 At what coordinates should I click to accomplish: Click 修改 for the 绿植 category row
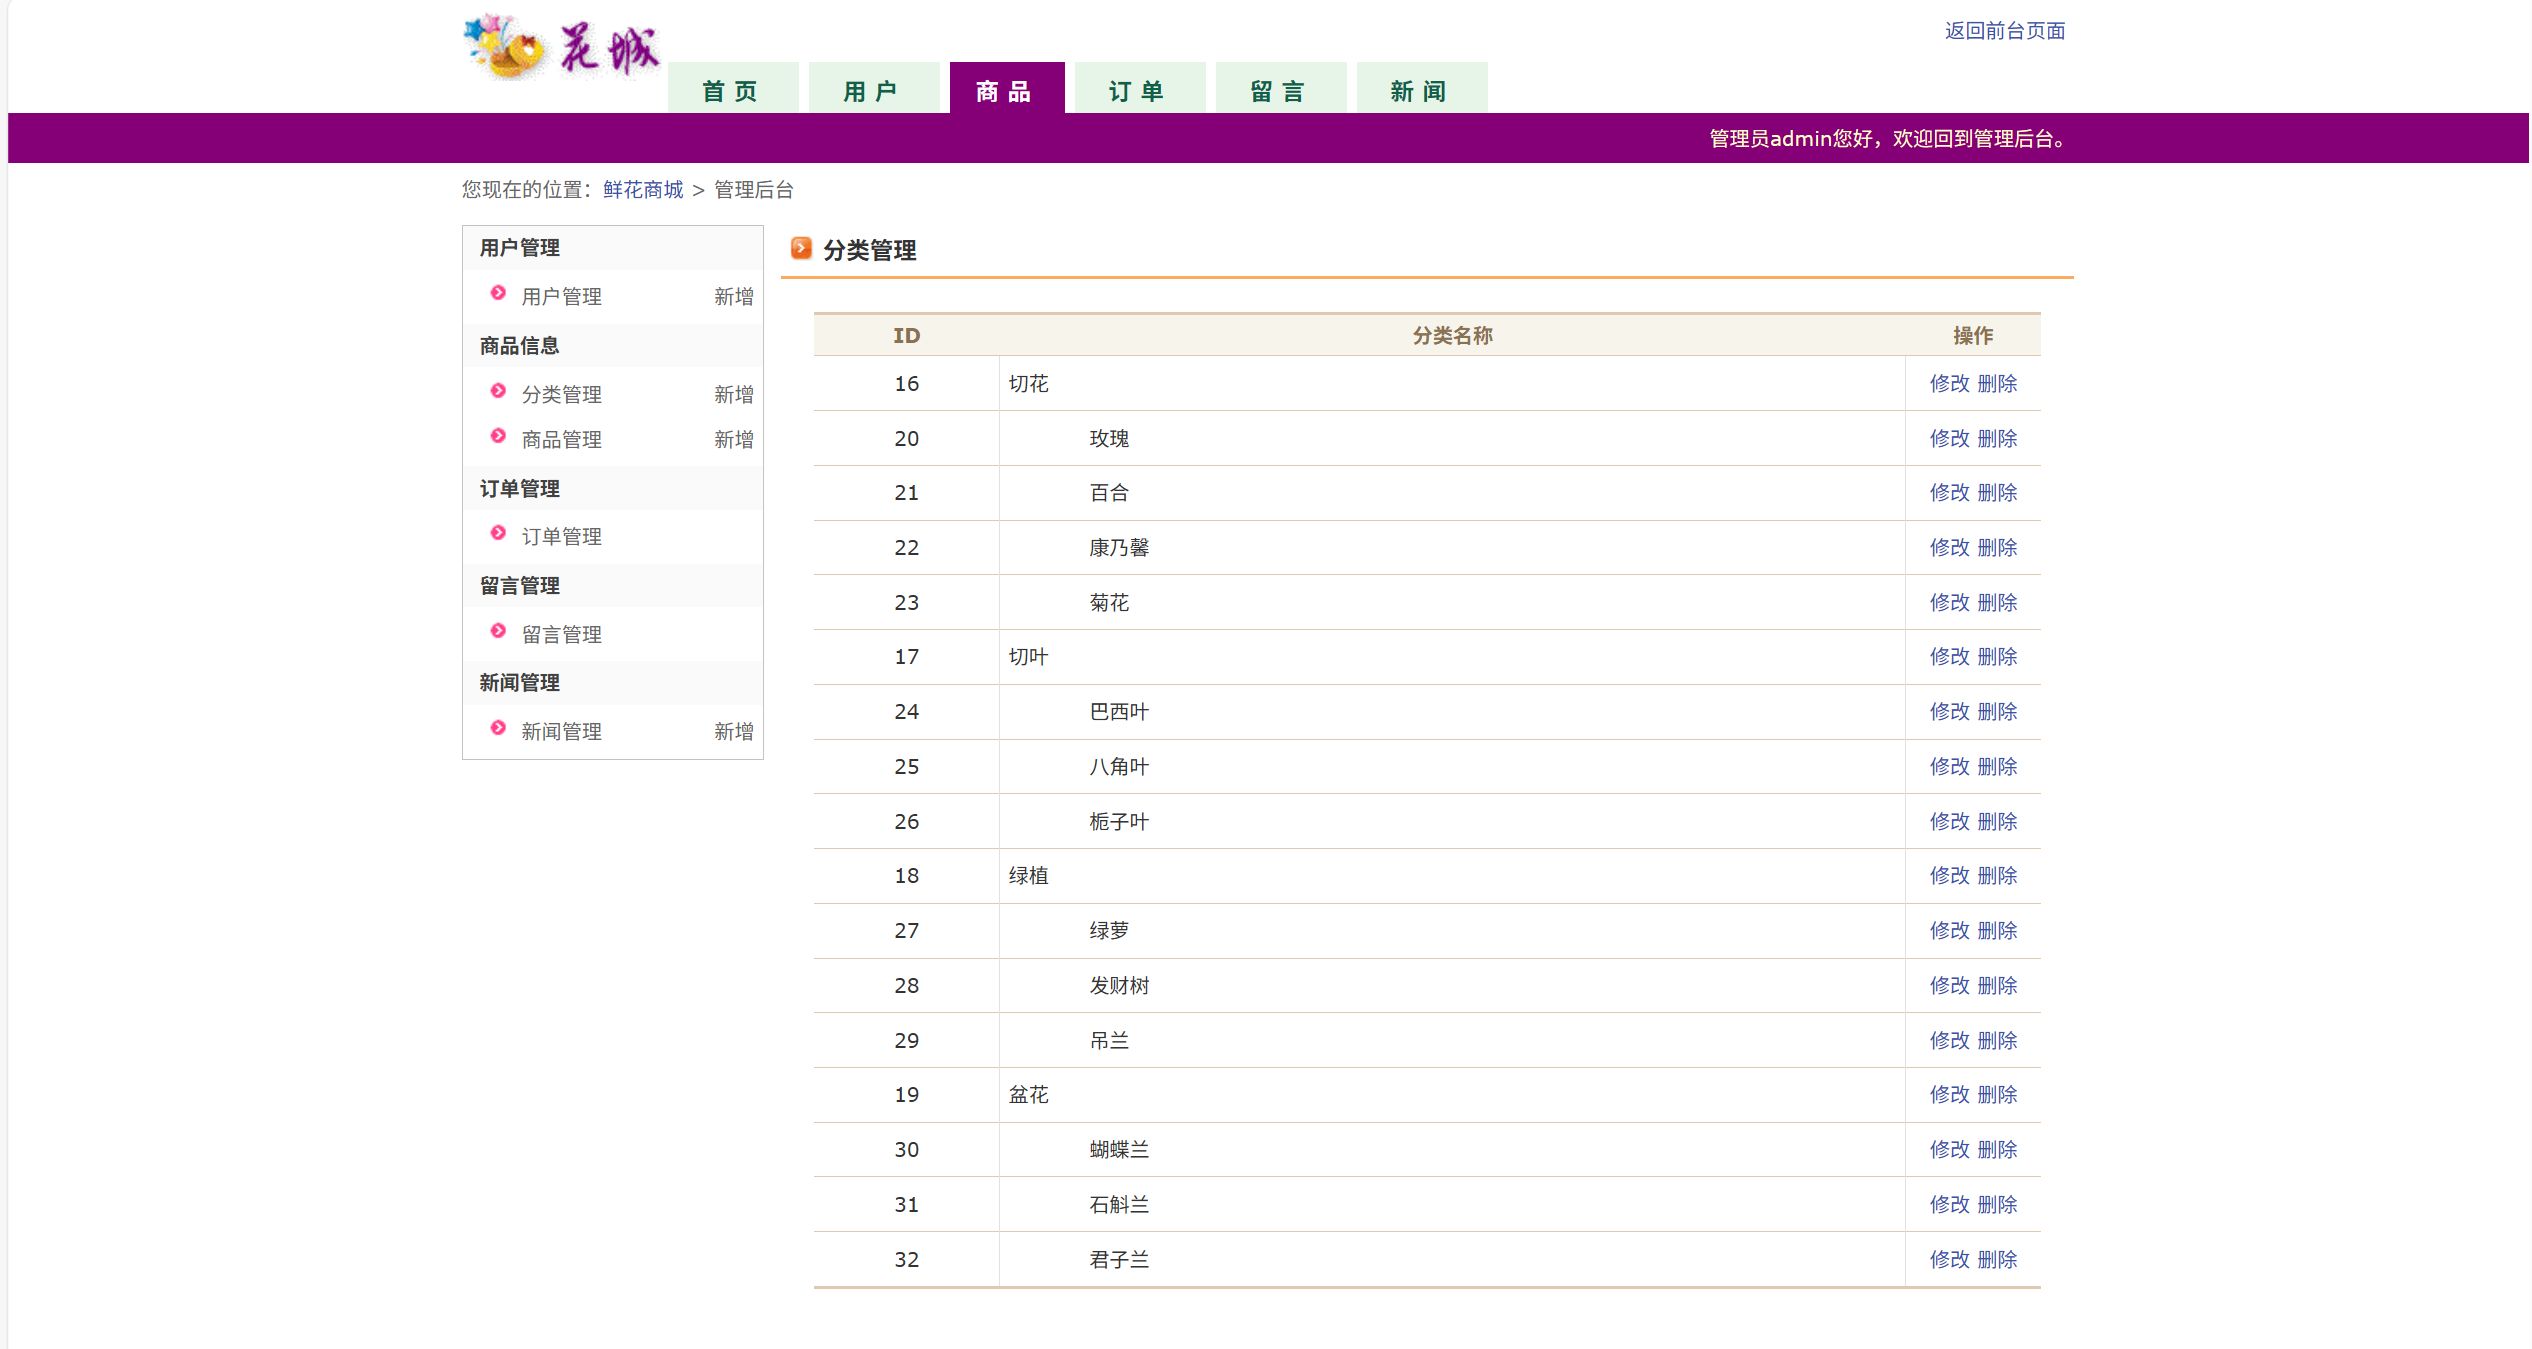tap(1948, 876)
